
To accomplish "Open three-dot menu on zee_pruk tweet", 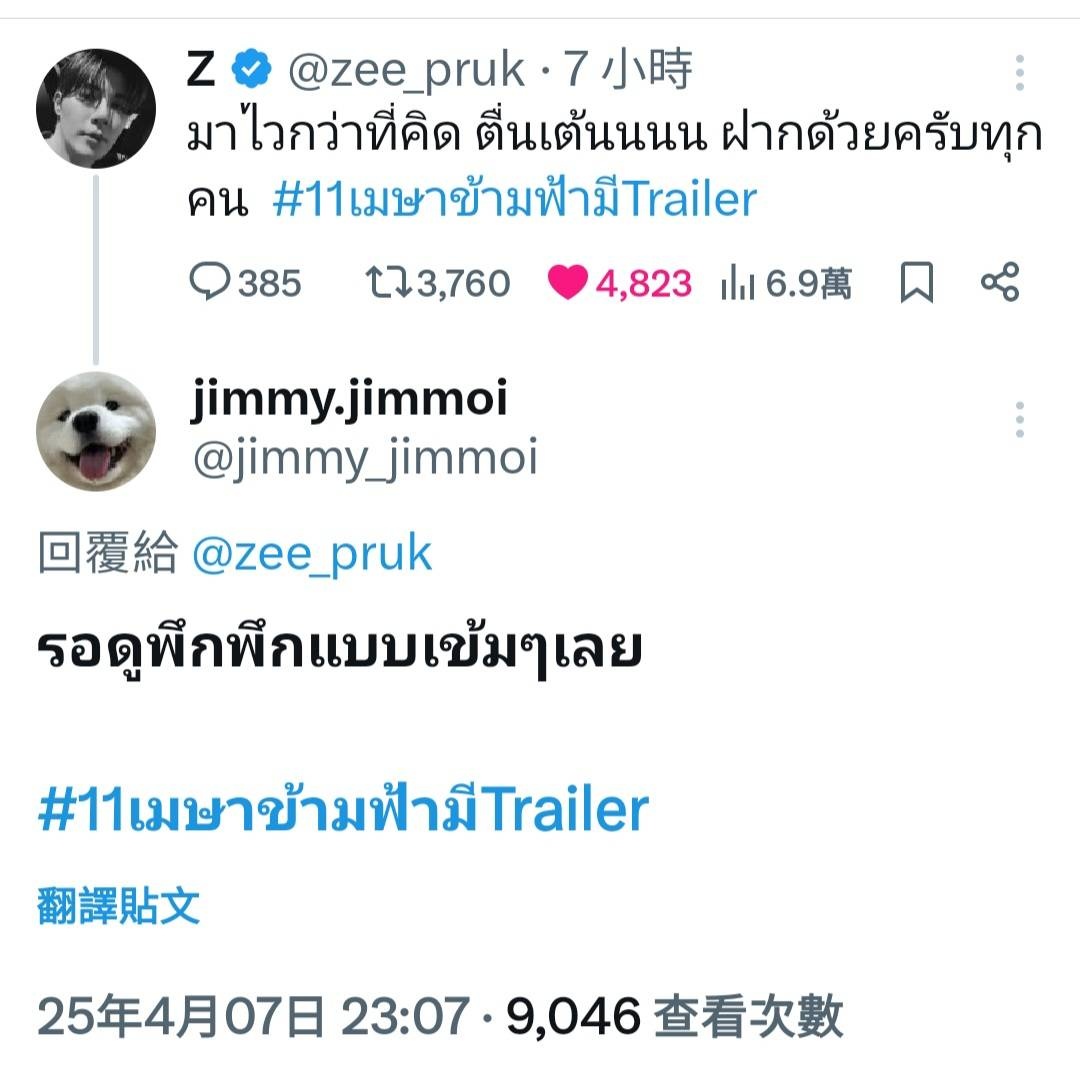I will (1020, 72).
